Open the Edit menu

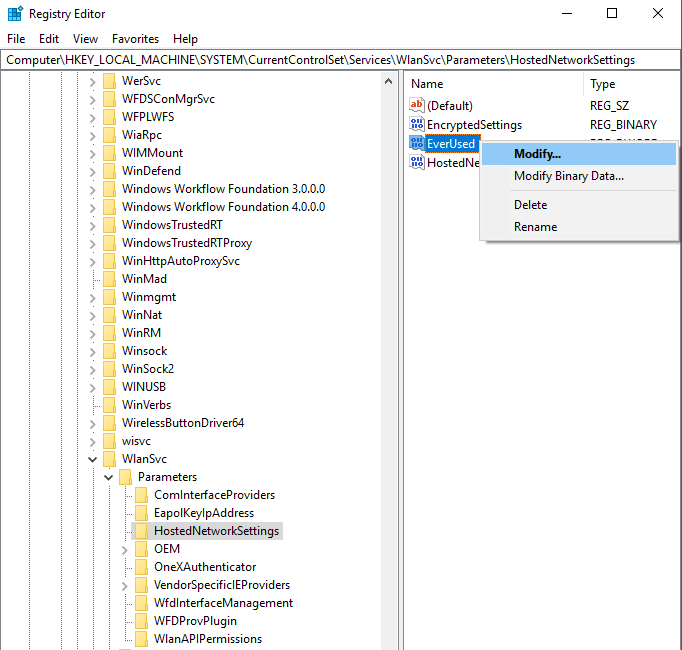tap(49, 39)
